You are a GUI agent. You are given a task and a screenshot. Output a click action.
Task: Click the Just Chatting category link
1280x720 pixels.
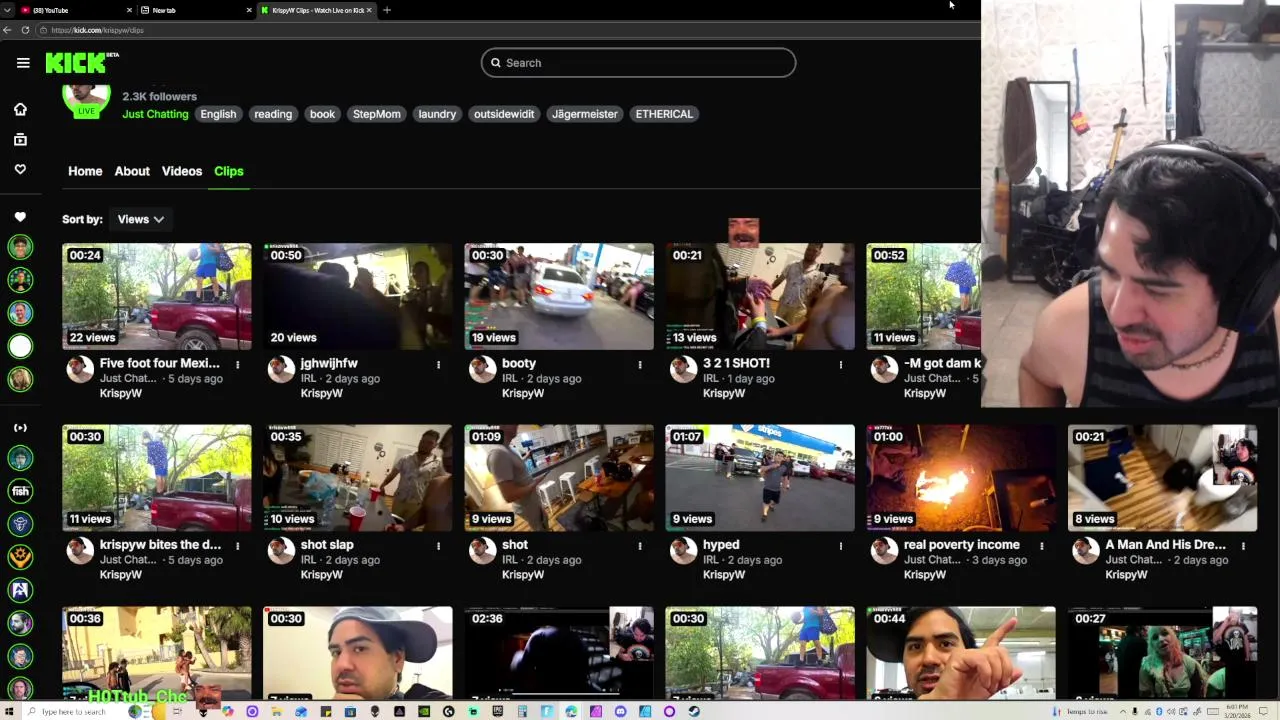point(155,114)
